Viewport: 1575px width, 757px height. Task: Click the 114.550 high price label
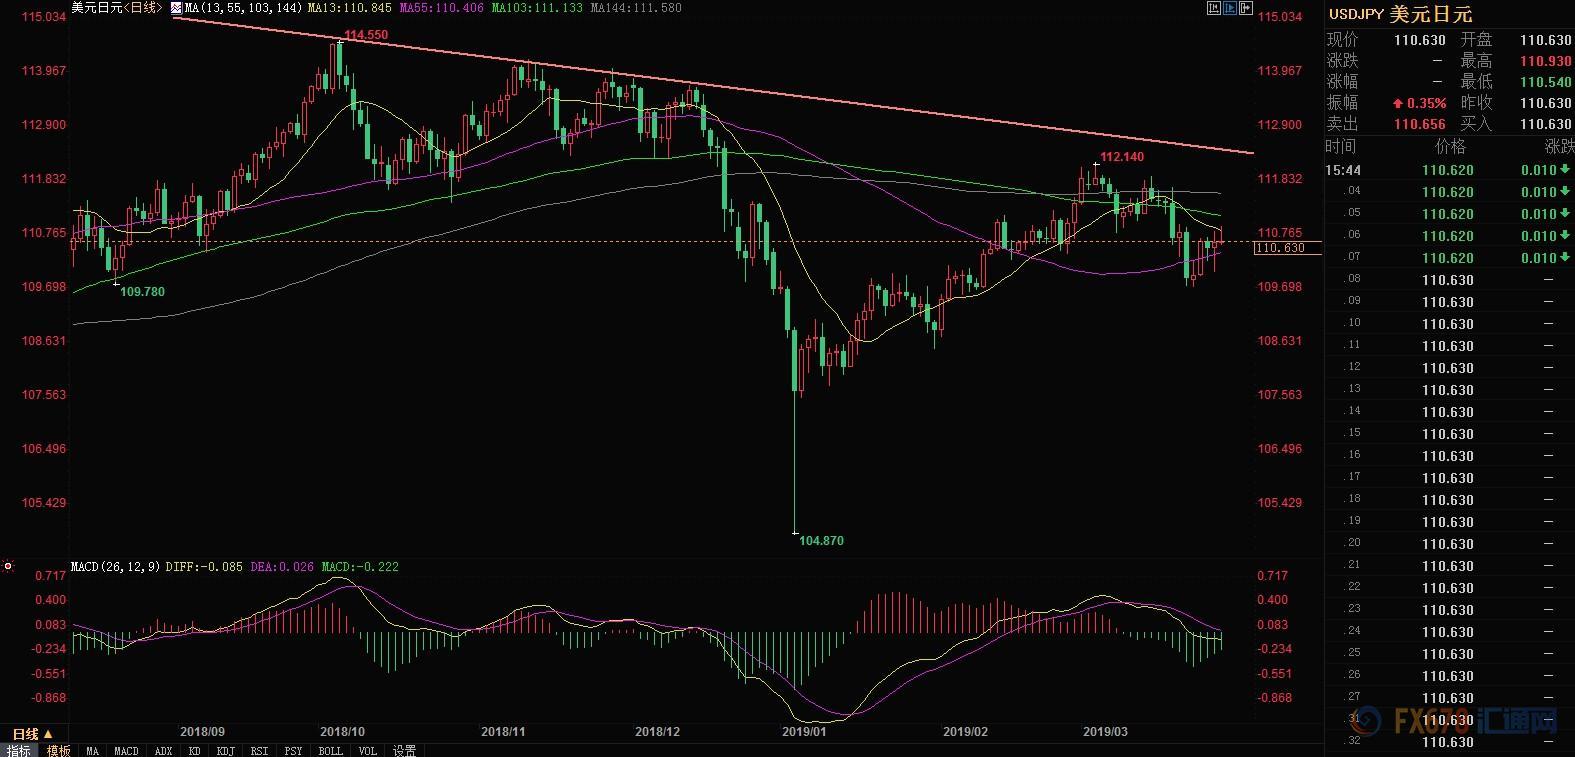click(x=366, y=35)
